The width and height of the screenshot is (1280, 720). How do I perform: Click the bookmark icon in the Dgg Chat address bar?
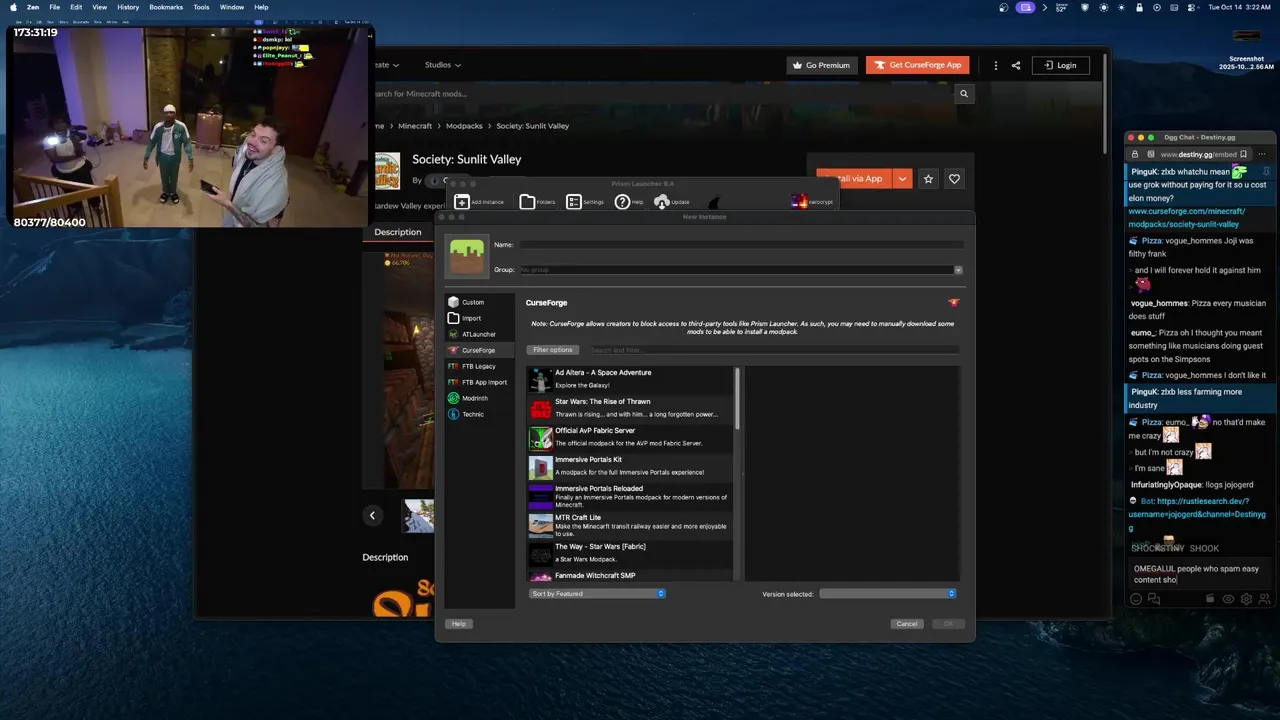click(x=1243, y=154)
